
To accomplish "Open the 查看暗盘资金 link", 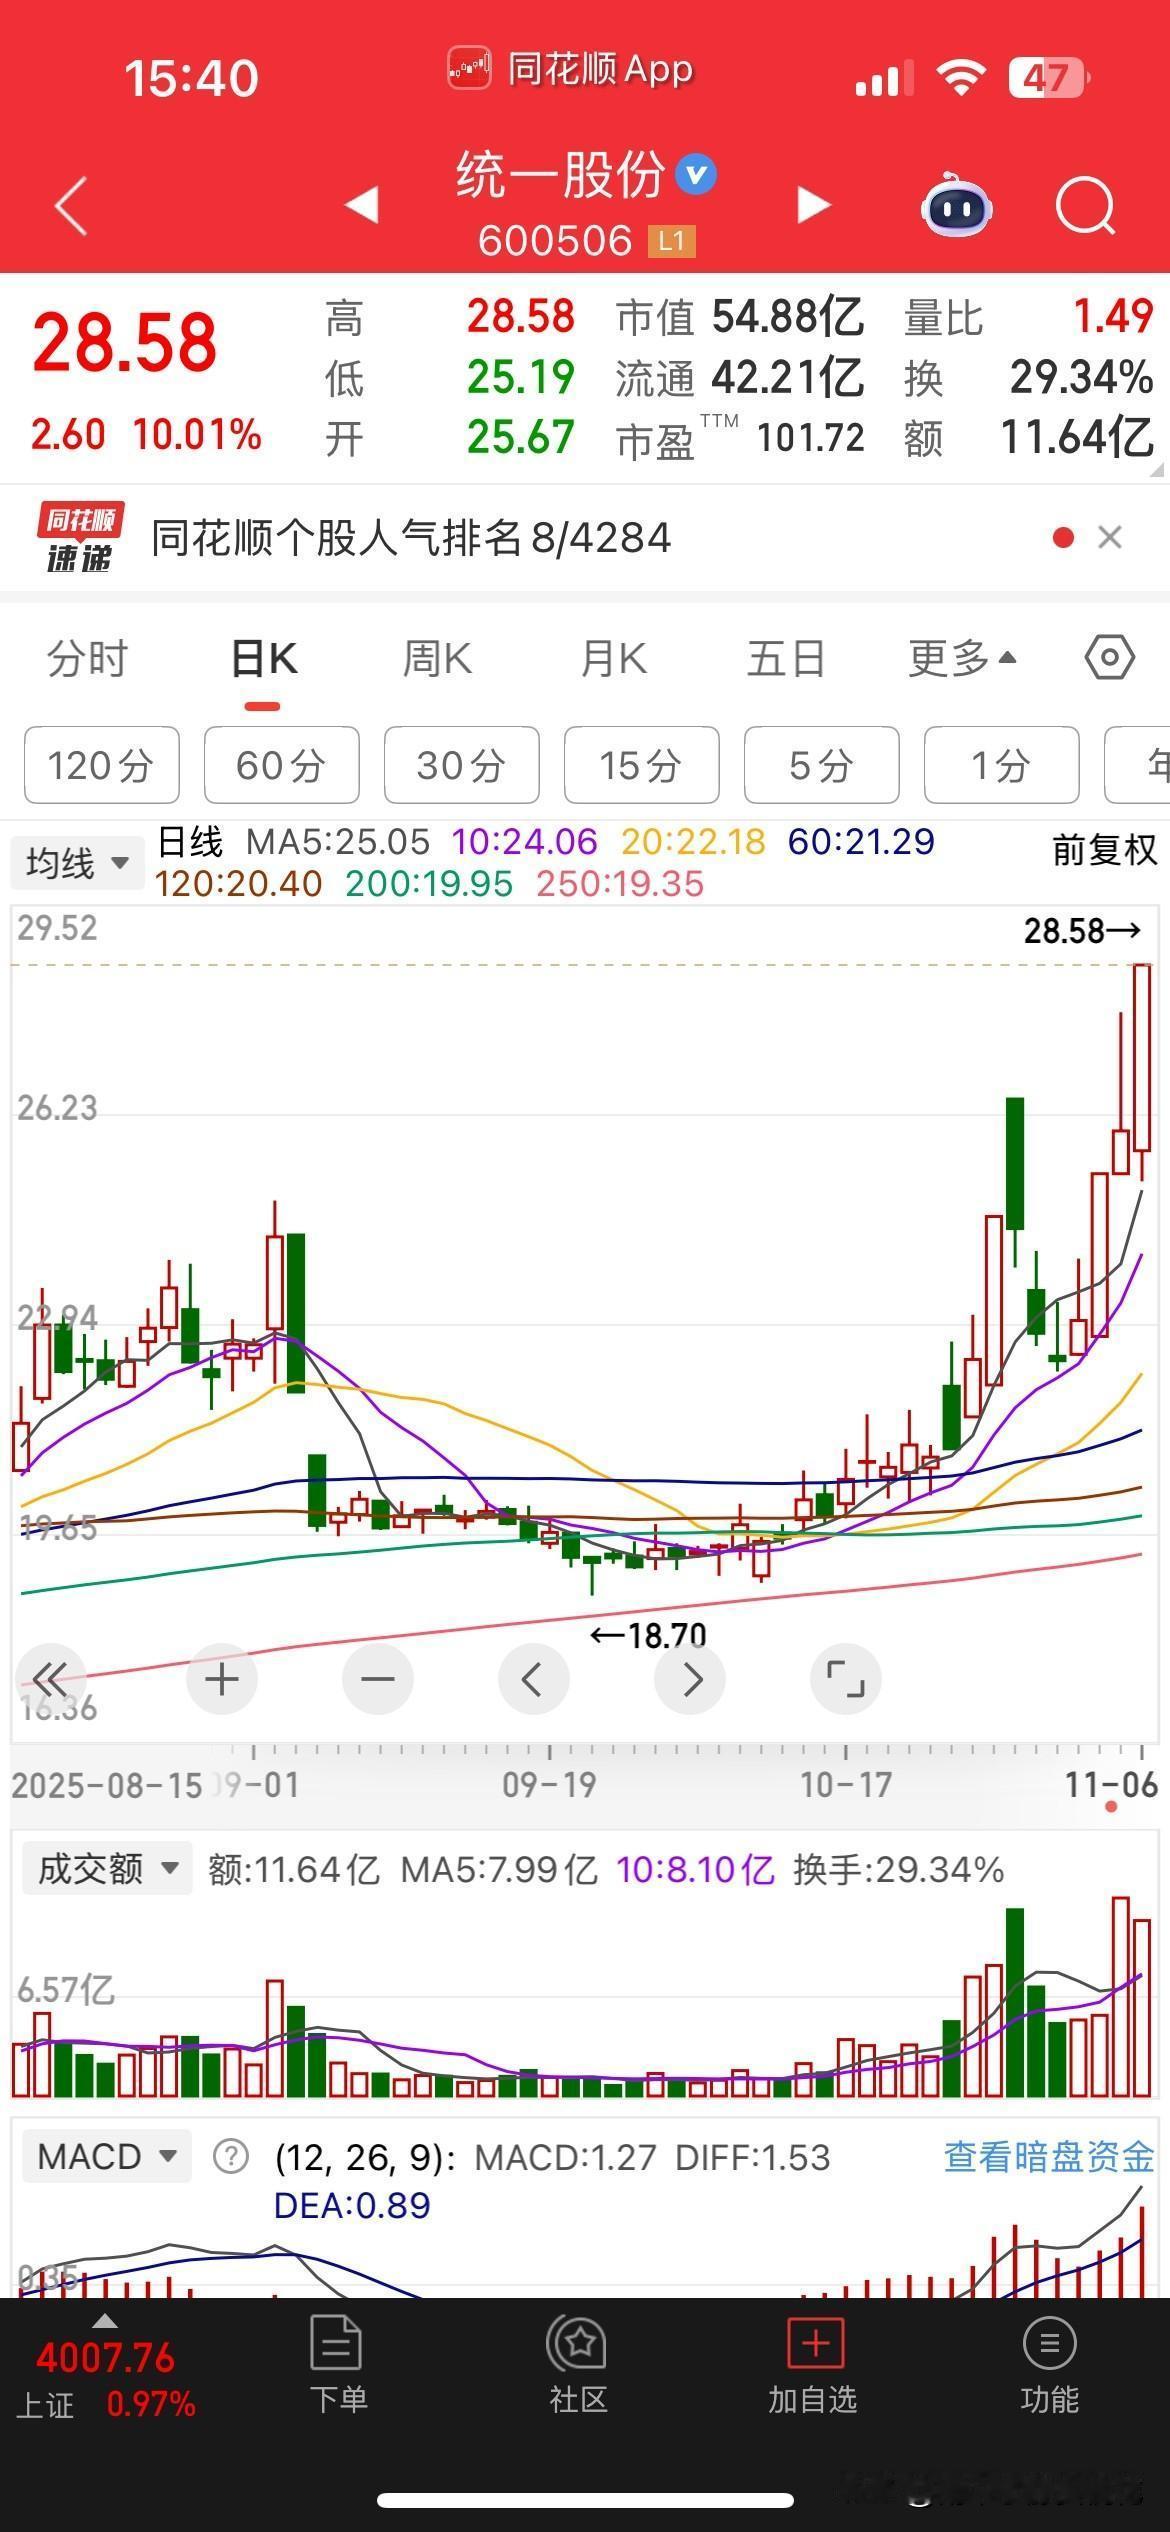I will click(1049, 2157).
